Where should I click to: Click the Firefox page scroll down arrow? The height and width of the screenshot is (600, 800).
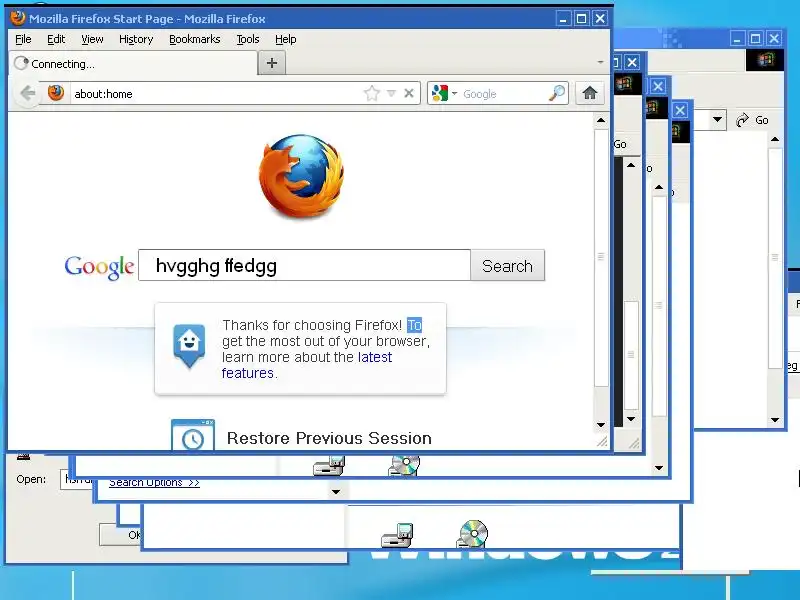click(x=601, y=425)
